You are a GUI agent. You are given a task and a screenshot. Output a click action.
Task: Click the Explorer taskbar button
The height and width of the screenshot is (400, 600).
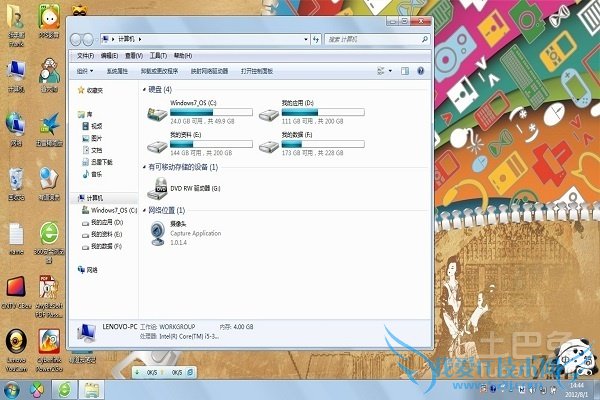(91, 390)
